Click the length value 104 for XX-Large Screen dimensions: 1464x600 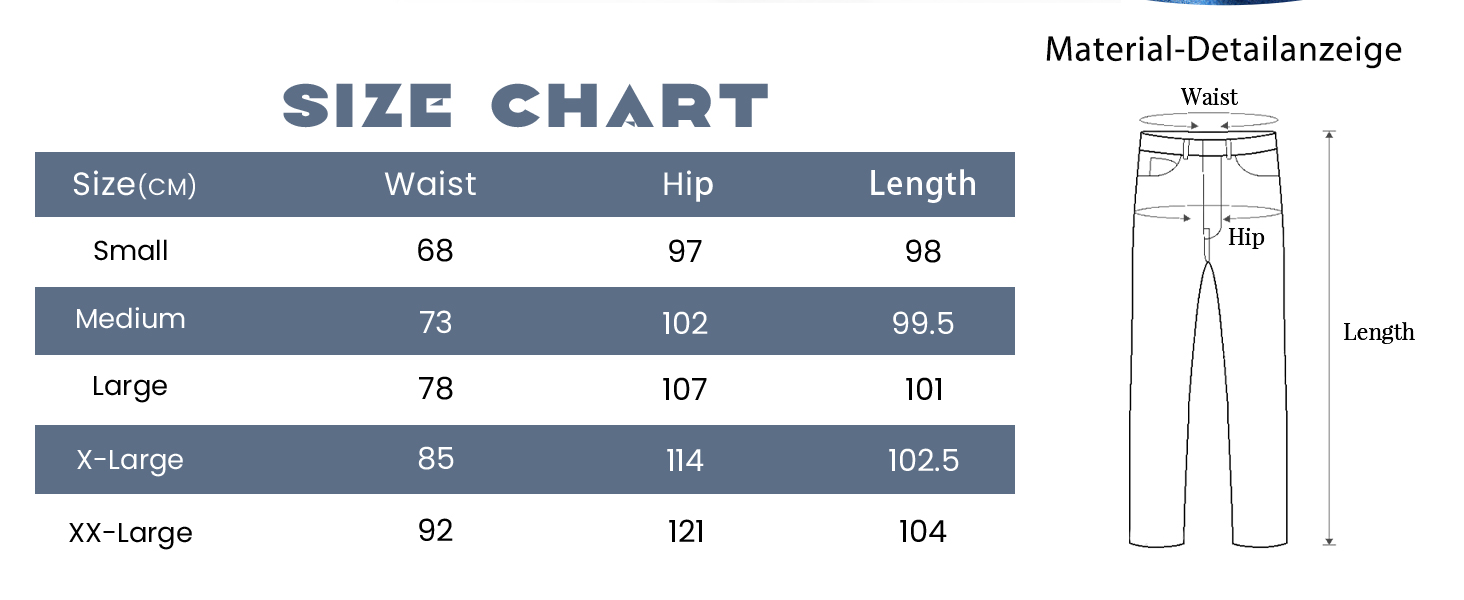coord(922,532)
